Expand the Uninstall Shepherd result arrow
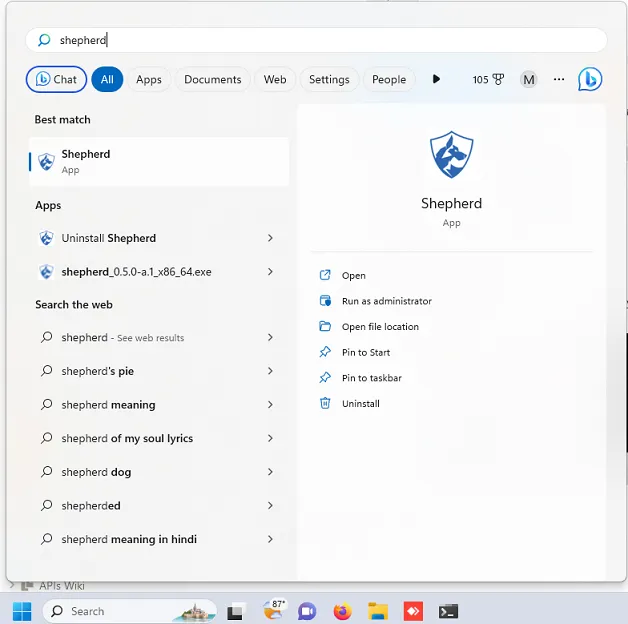 270,238
